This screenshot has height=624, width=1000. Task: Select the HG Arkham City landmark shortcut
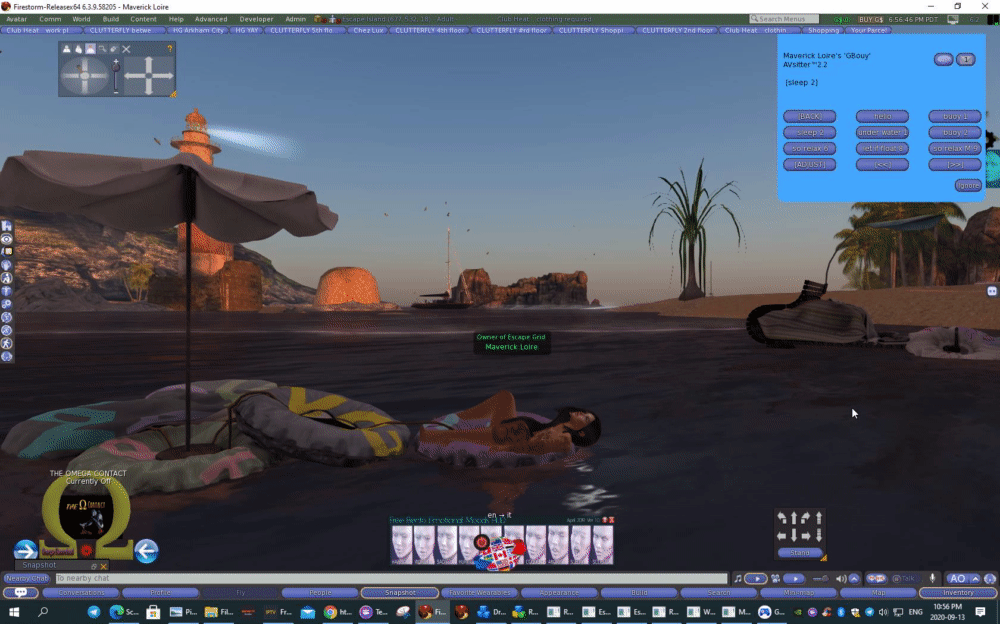pyautogui.click(x=198, y=30)
